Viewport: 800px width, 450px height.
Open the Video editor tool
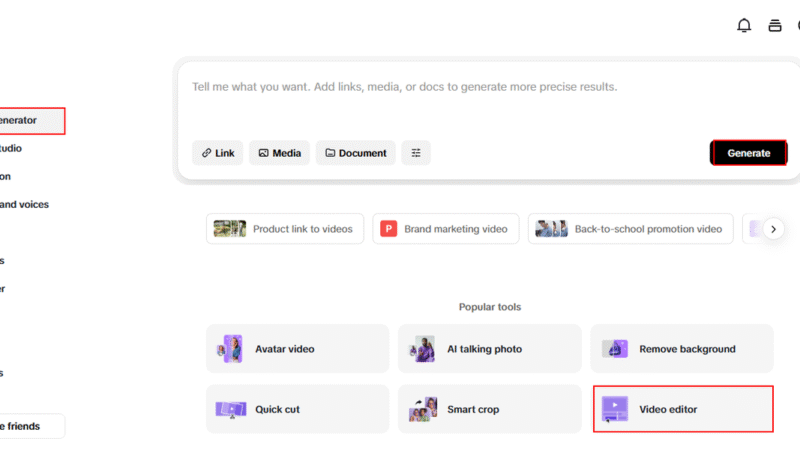[x=683, y=409]
